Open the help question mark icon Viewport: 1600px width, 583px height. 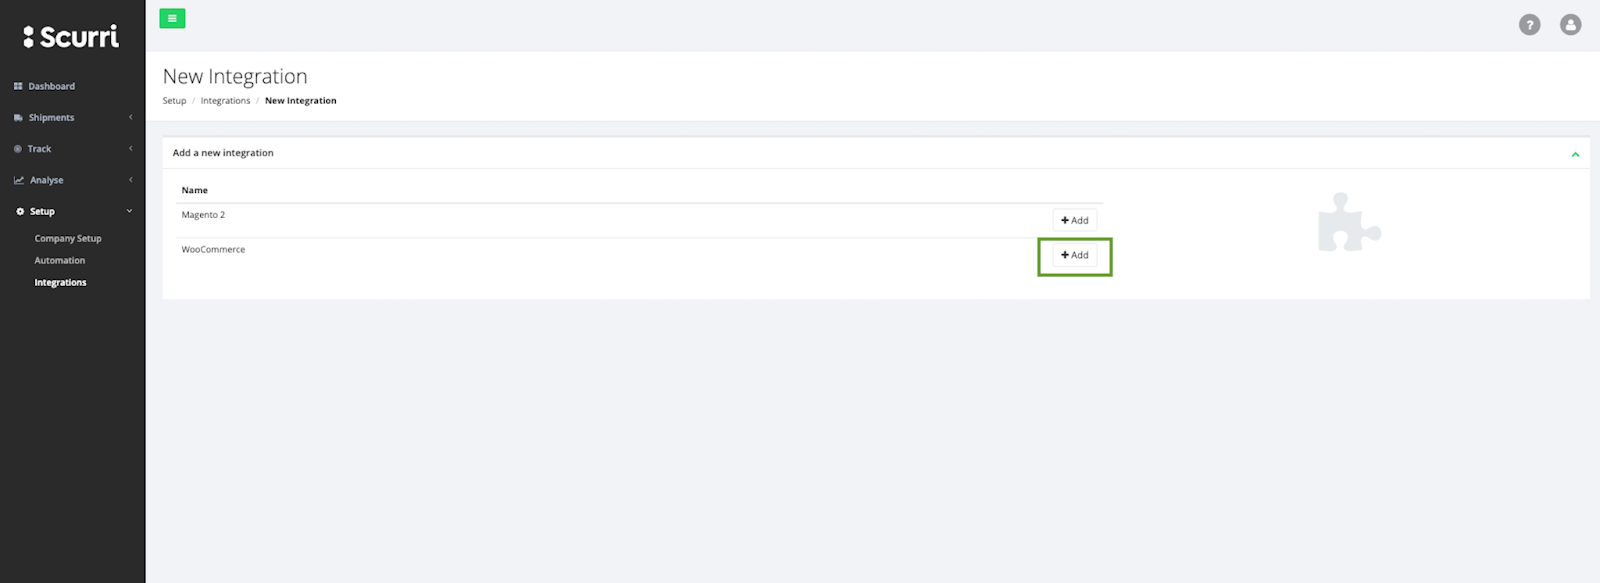(x=1529, y=25)
